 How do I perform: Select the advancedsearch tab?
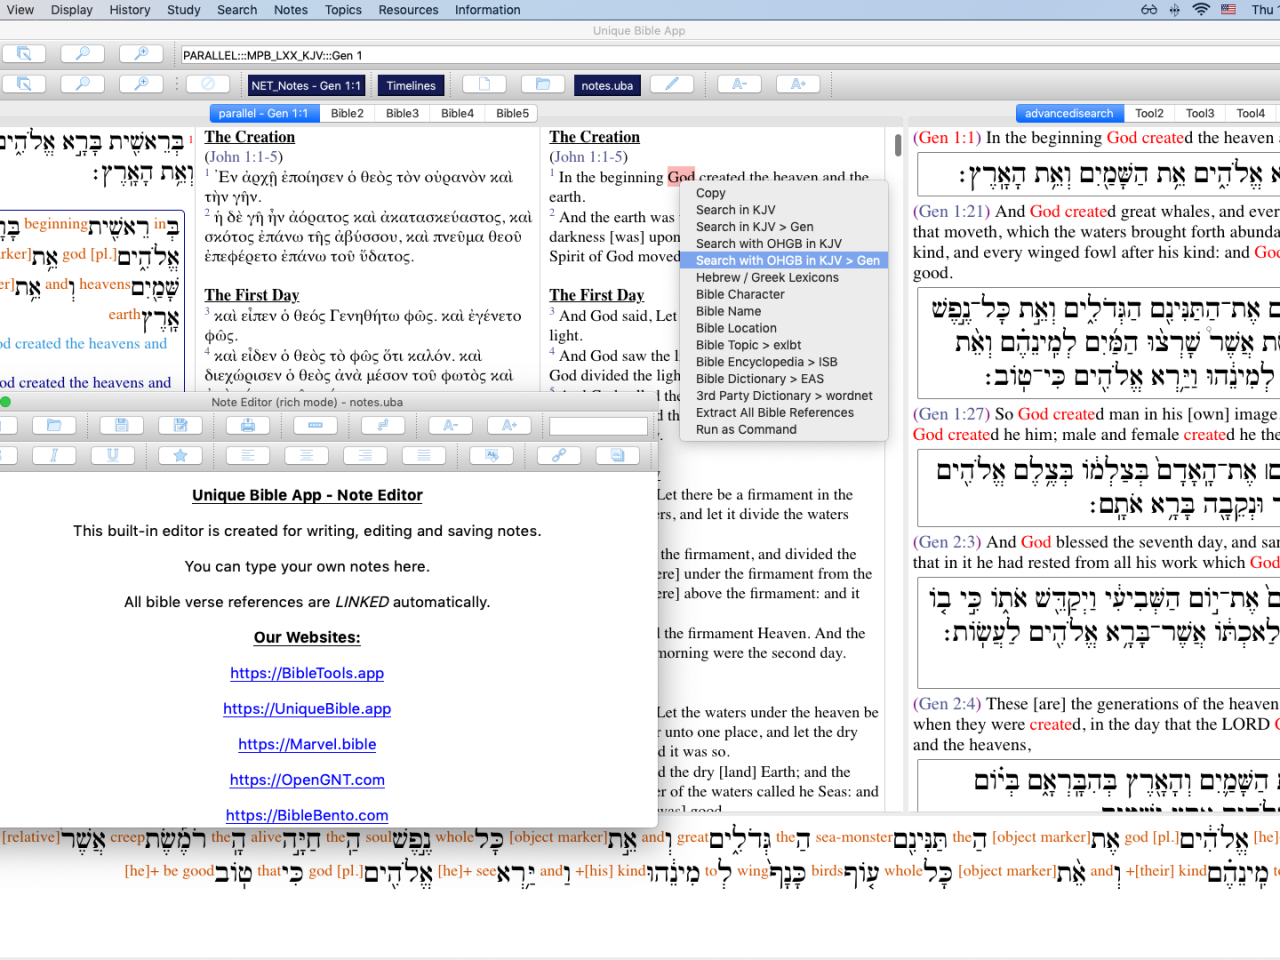[1068, 113]
